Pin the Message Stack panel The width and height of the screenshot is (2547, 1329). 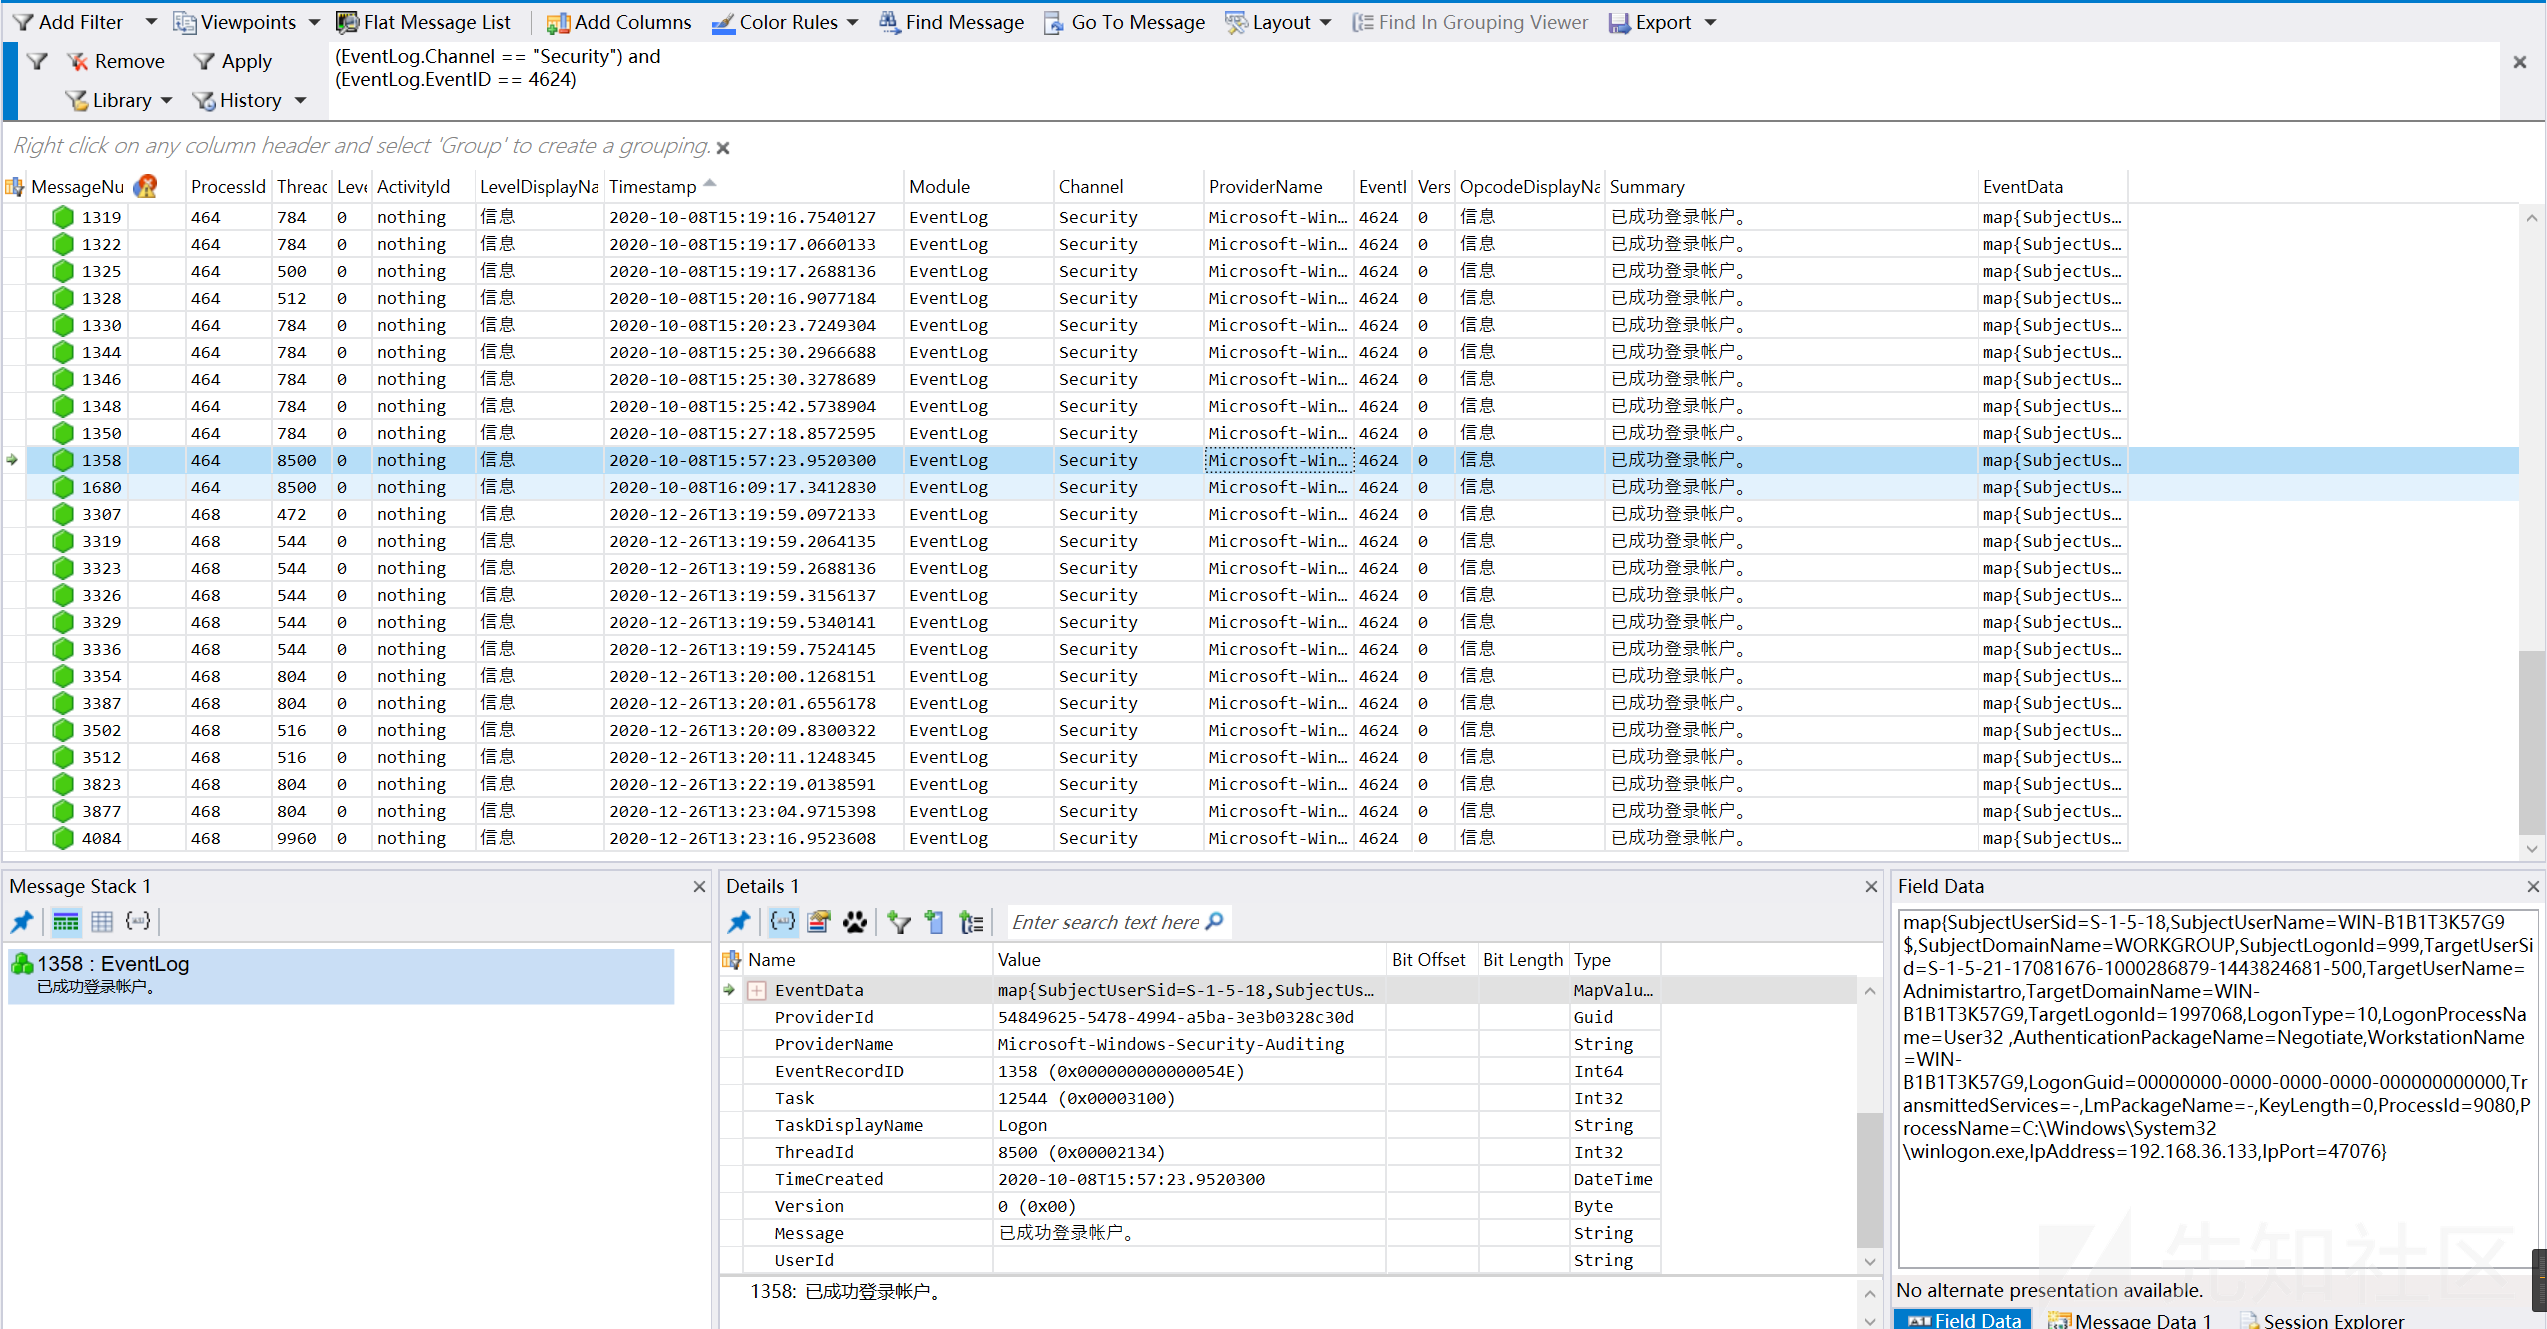pos(22,921)
